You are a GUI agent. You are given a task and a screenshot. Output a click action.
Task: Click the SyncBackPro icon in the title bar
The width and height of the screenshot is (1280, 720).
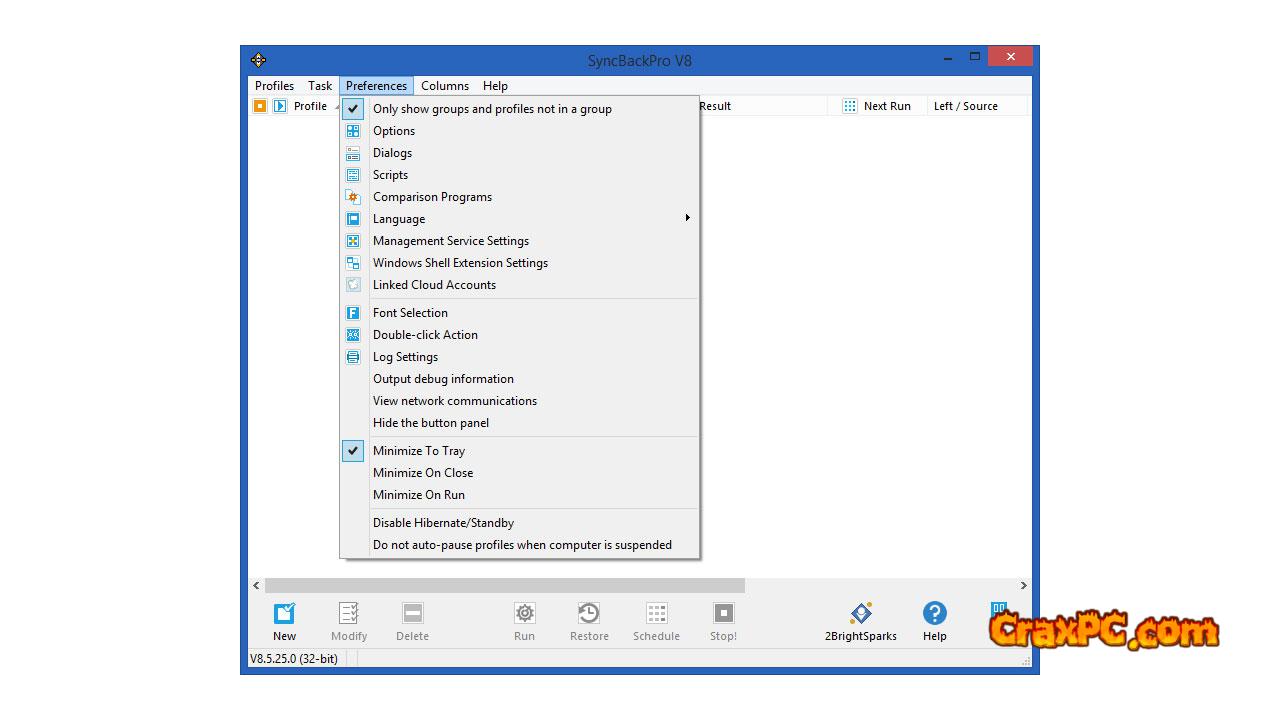click(x=258, y=60)
